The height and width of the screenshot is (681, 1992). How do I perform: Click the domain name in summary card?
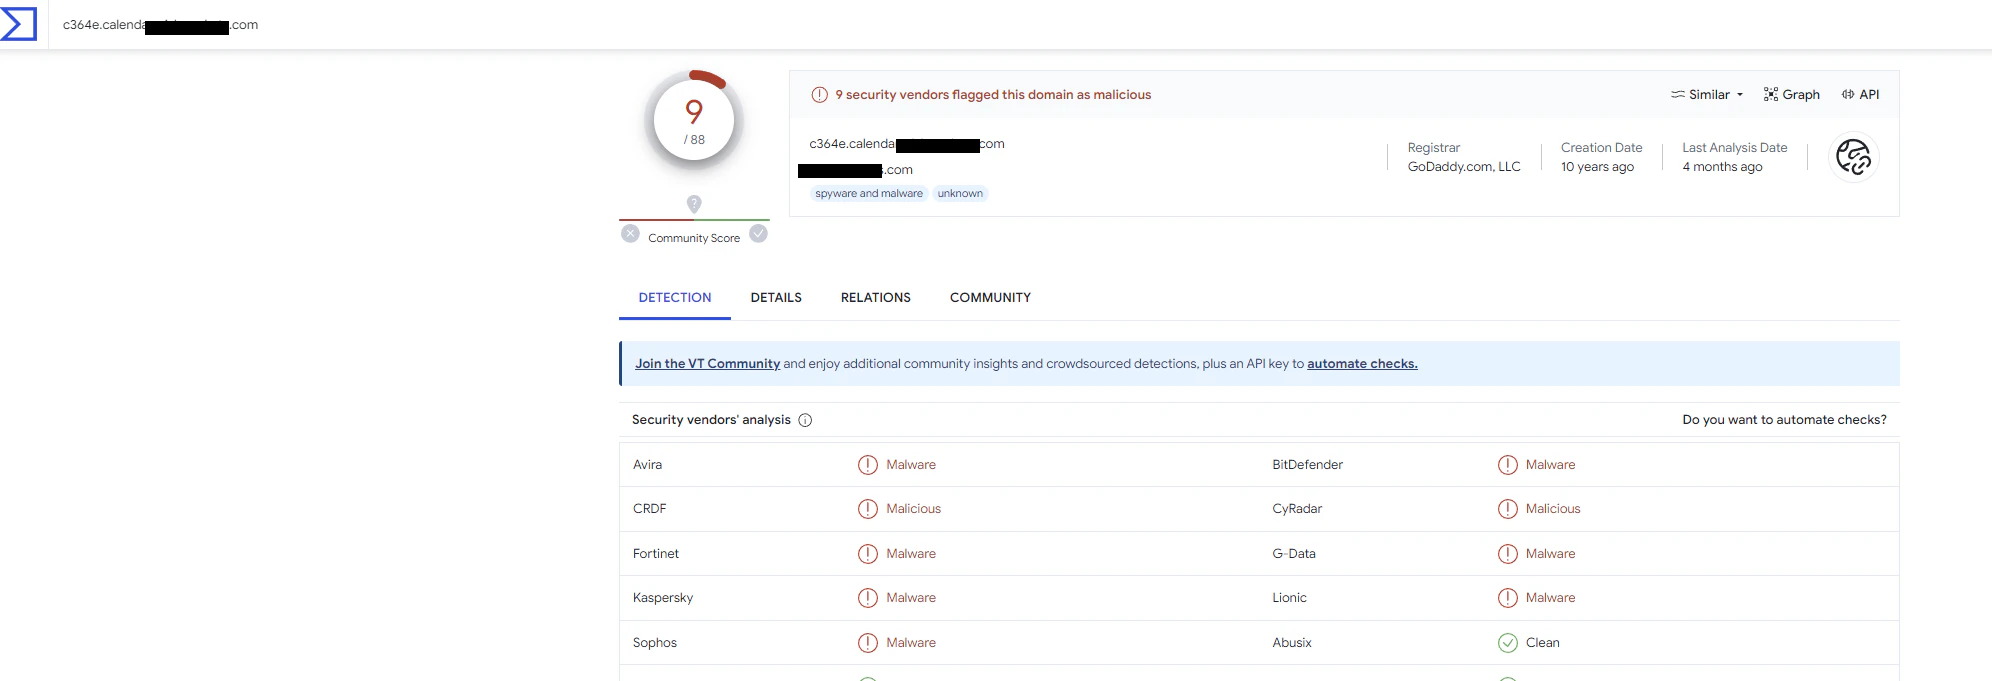pos(907,144)
